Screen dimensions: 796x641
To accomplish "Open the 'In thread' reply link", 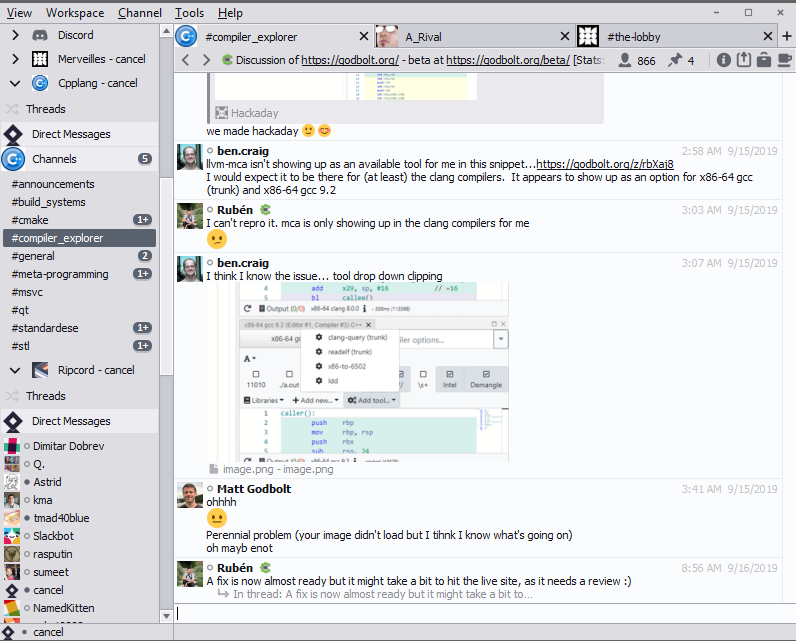I will point(383,594).
